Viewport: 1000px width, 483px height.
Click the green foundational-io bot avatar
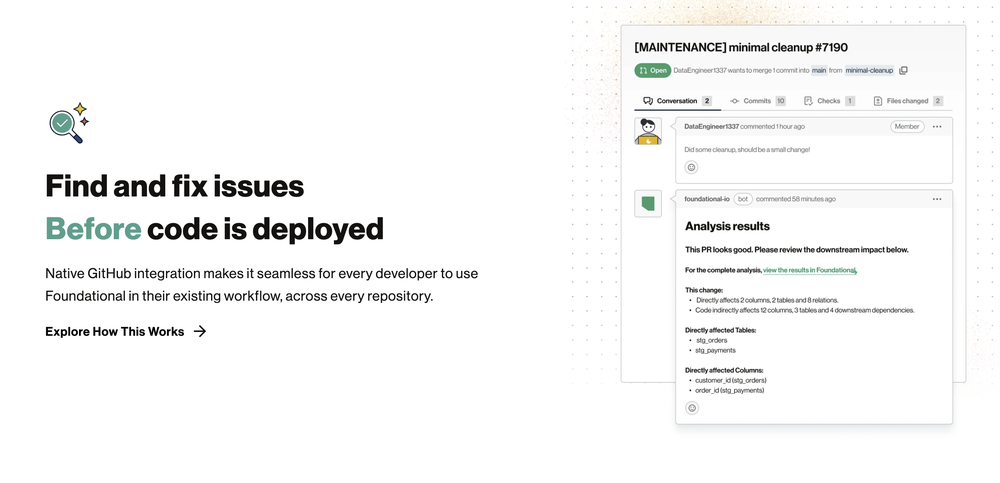point(648,204)
